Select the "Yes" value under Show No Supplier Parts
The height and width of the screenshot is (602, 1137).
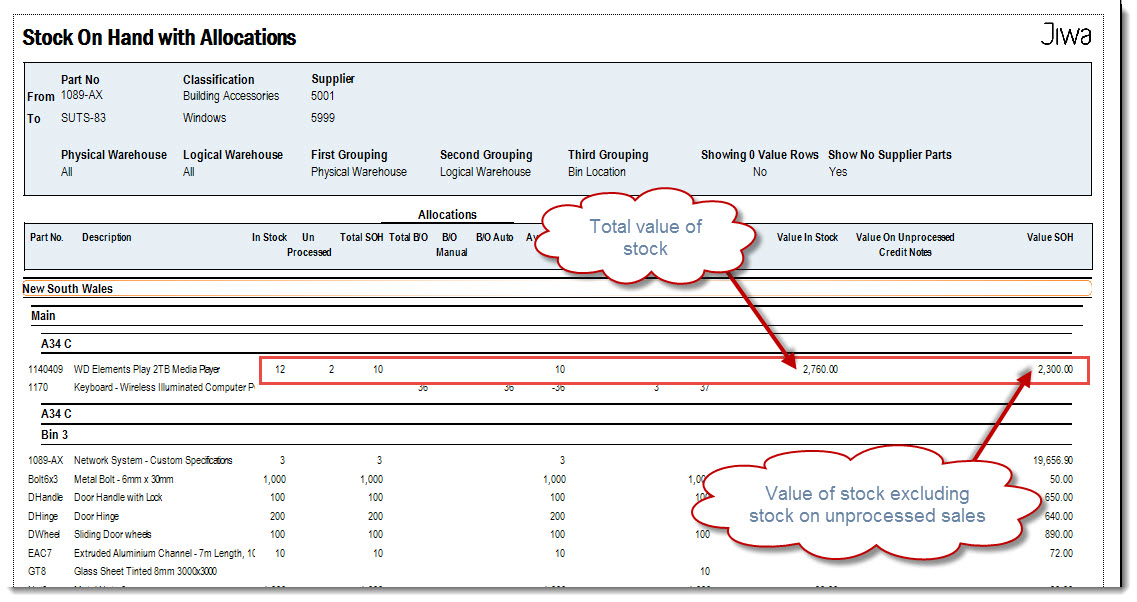tap(838, 172)
